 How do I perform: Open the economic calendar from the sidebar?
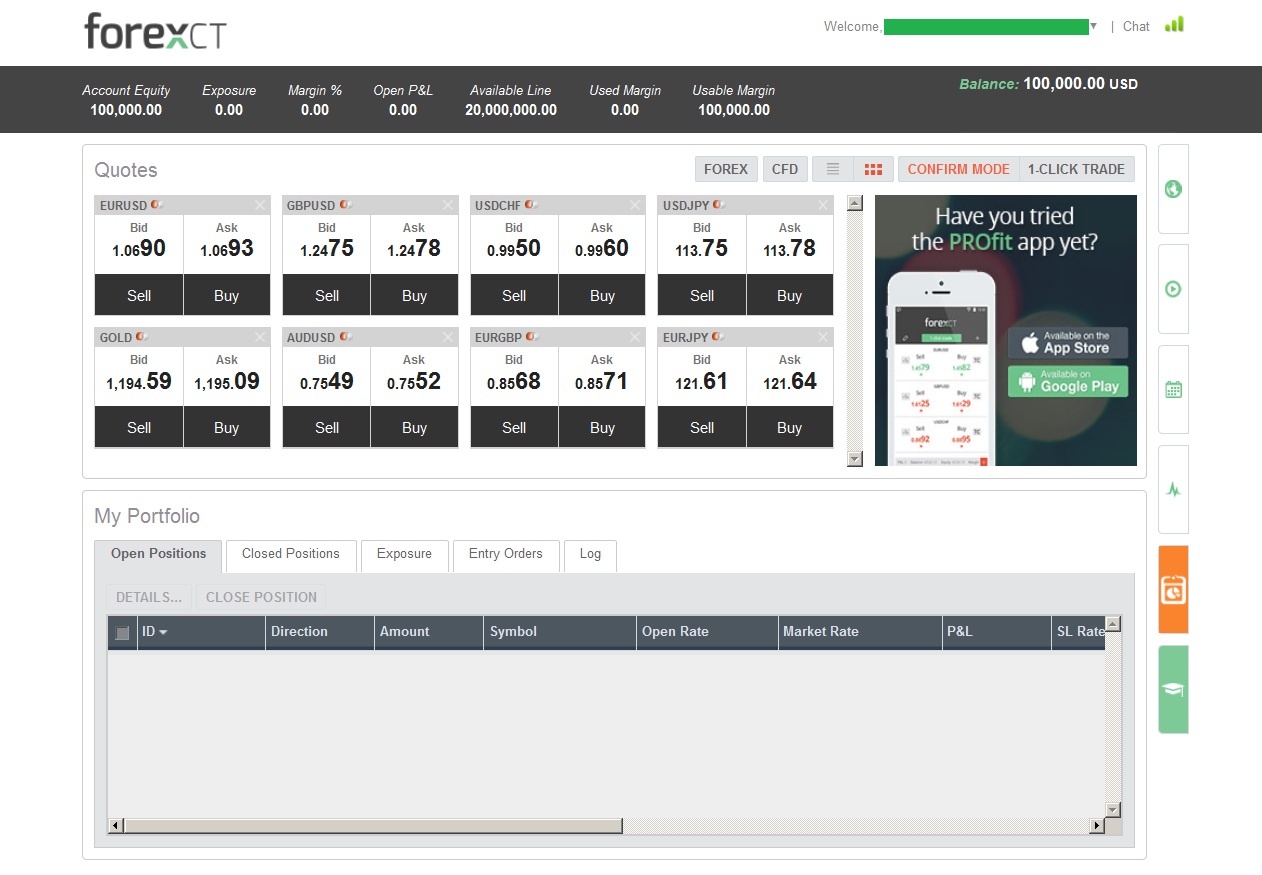[x=1173, y=388]
